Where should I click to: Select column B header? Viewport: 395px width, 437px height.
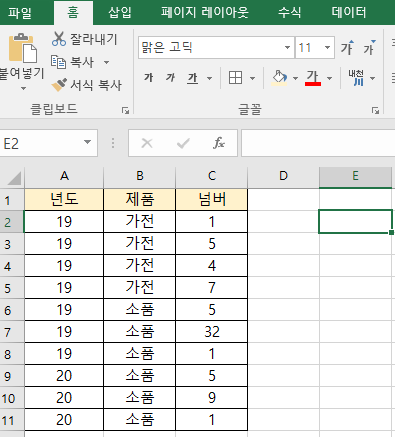140,176
